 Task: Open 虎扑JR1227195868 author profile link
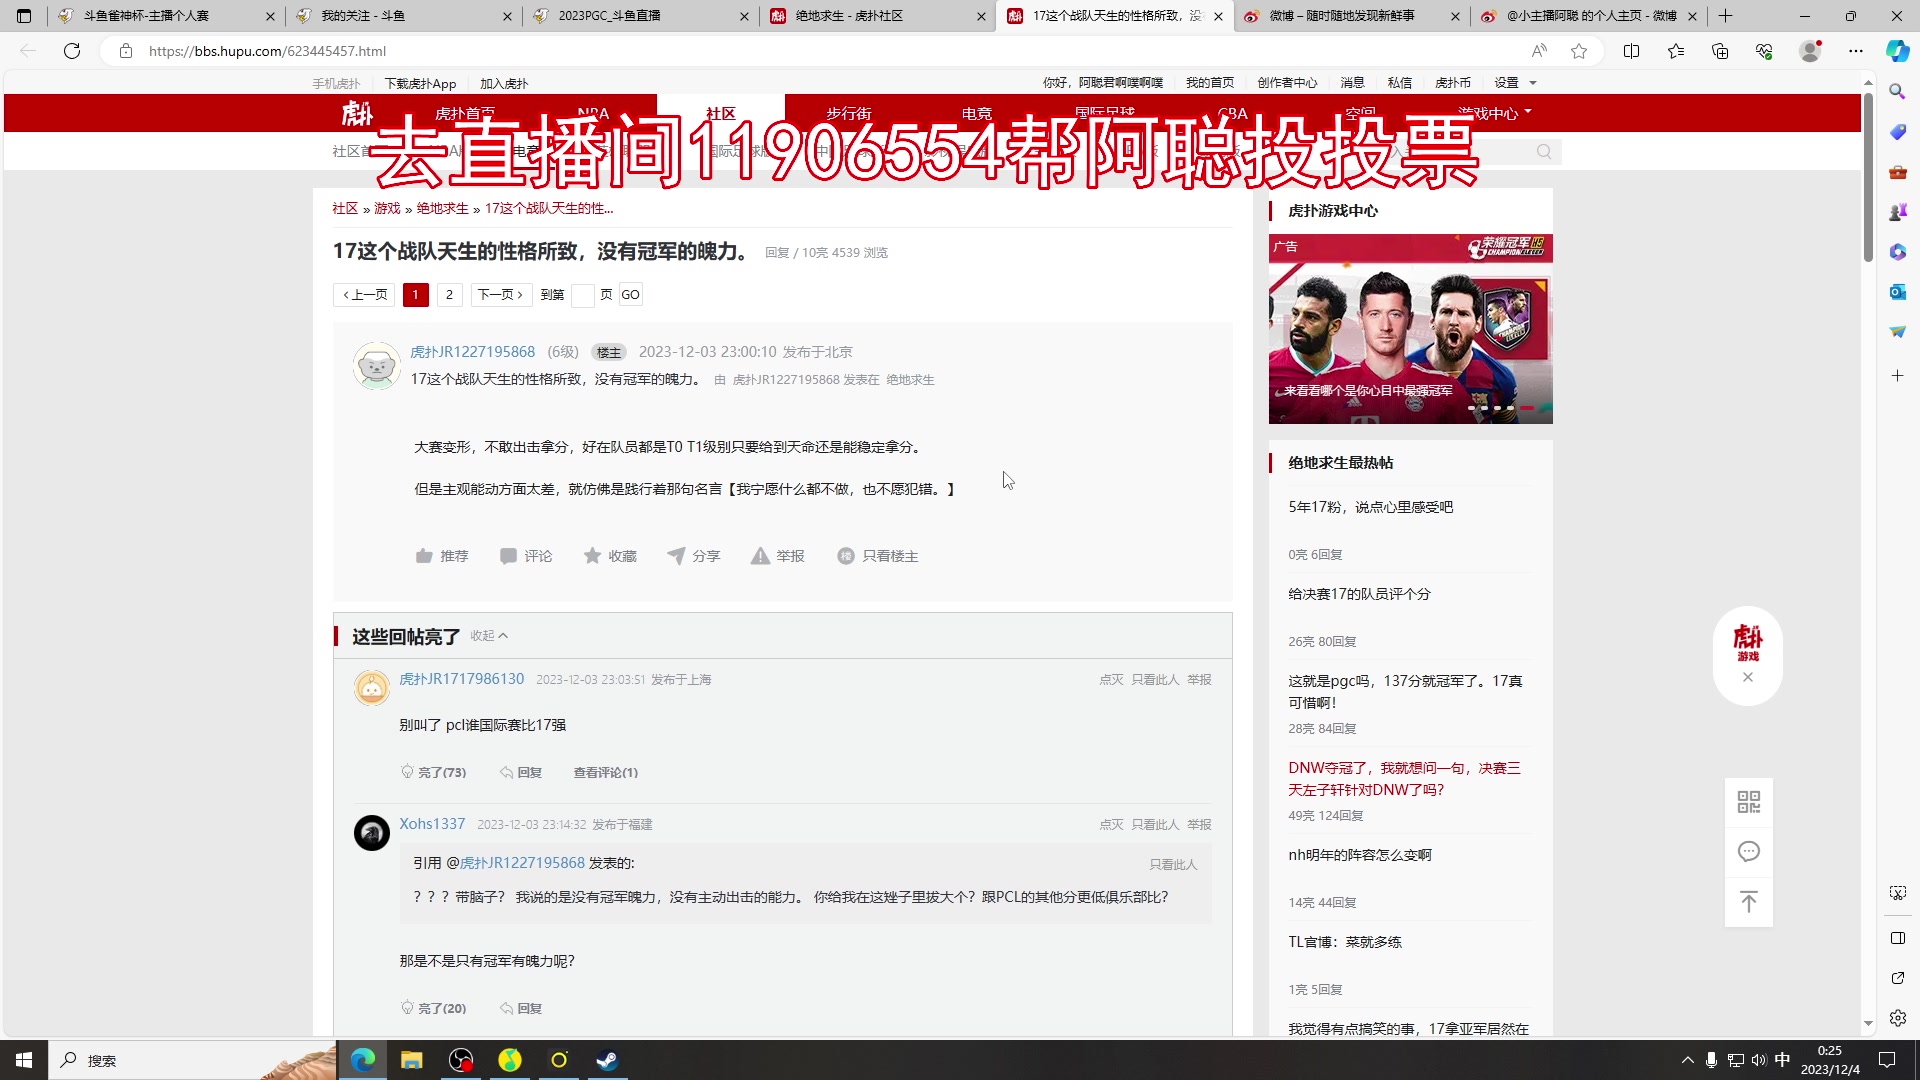pos(472,352)
